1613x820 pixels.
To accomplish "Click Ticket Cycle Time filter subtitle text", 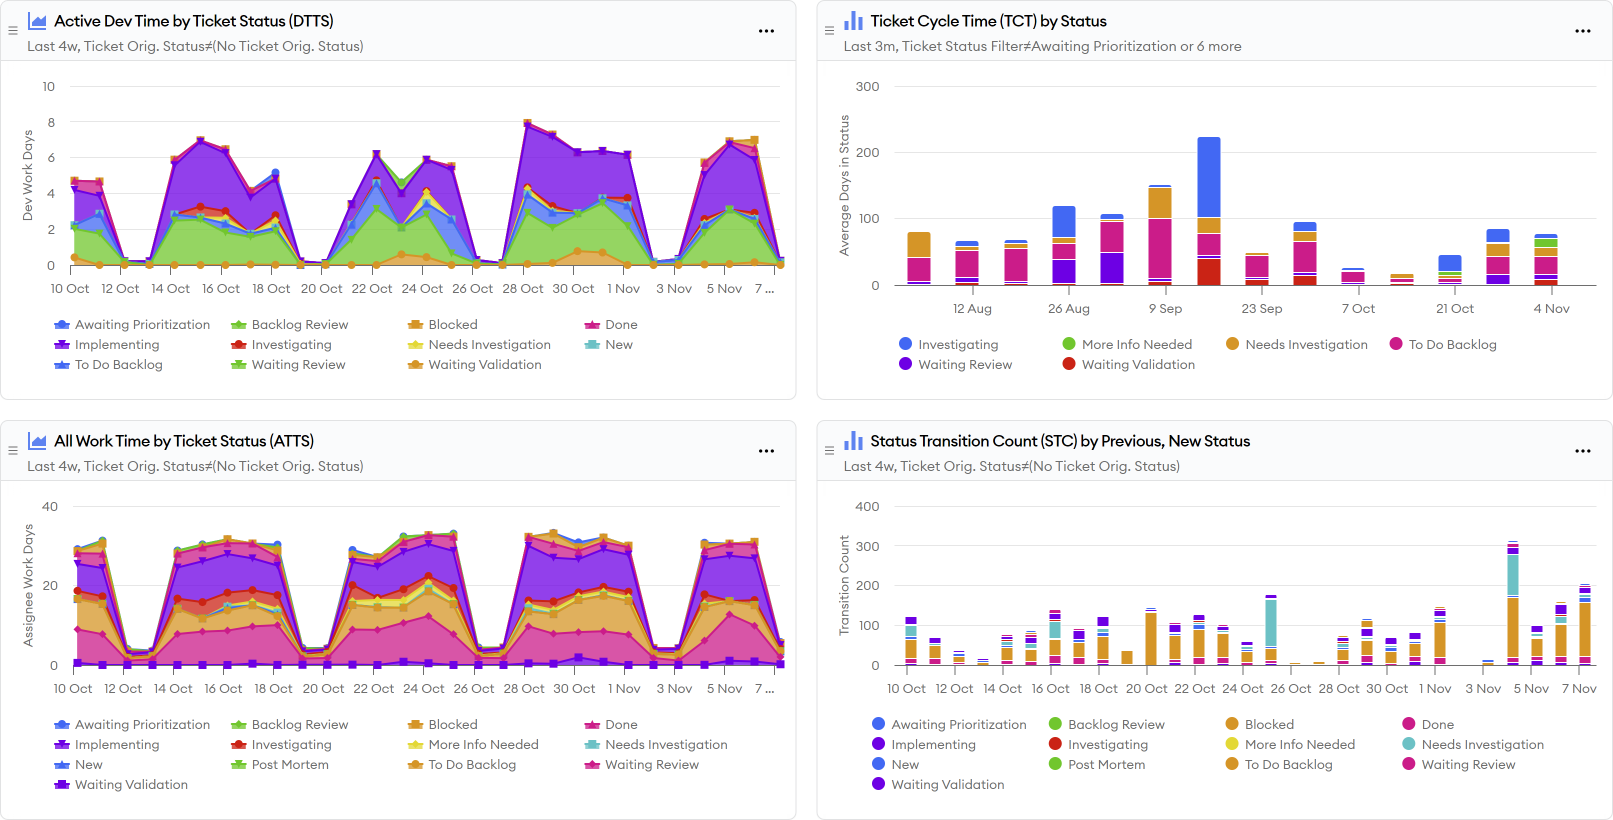I will coord(1042,46).
